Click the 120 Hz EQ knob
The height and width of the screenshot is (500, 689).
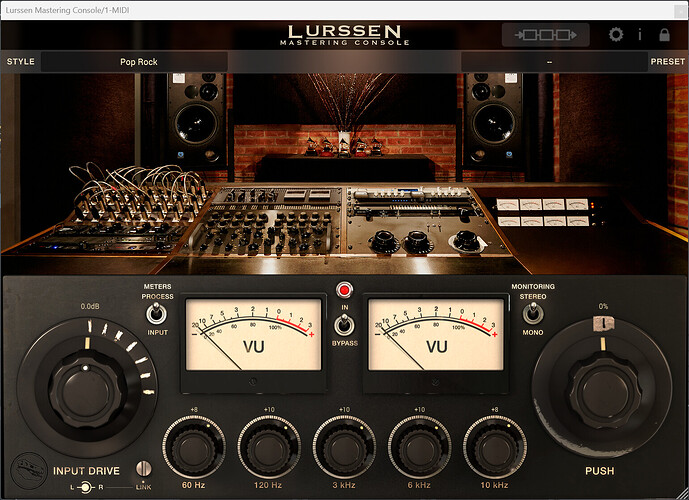tap(269, 447)
